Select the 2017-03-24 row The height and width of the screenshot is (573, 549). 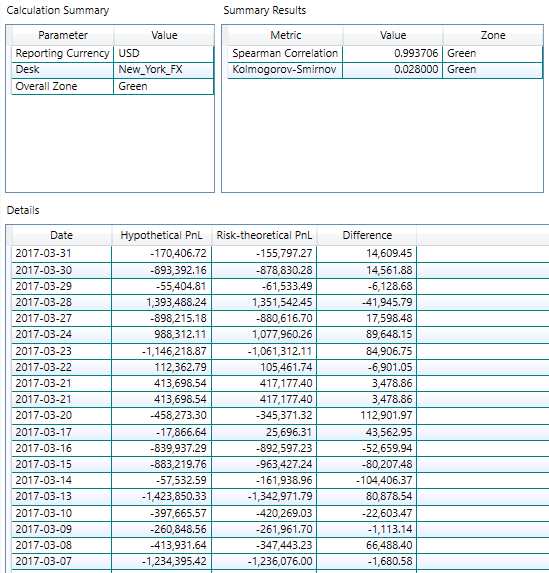(280, 334)
